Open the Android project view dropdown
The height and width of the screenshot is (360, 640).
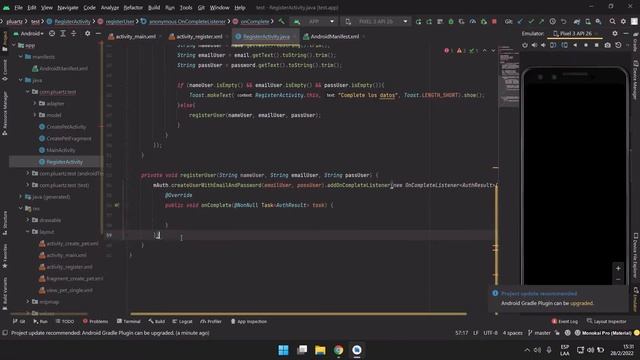point(29,33)
